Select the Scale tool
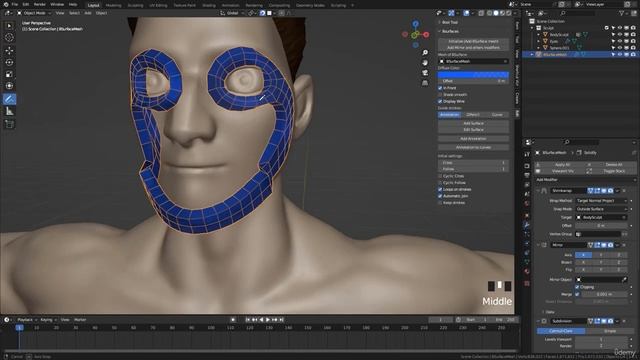This screenshot has height=360, width=640. click(x=9, y=74)
